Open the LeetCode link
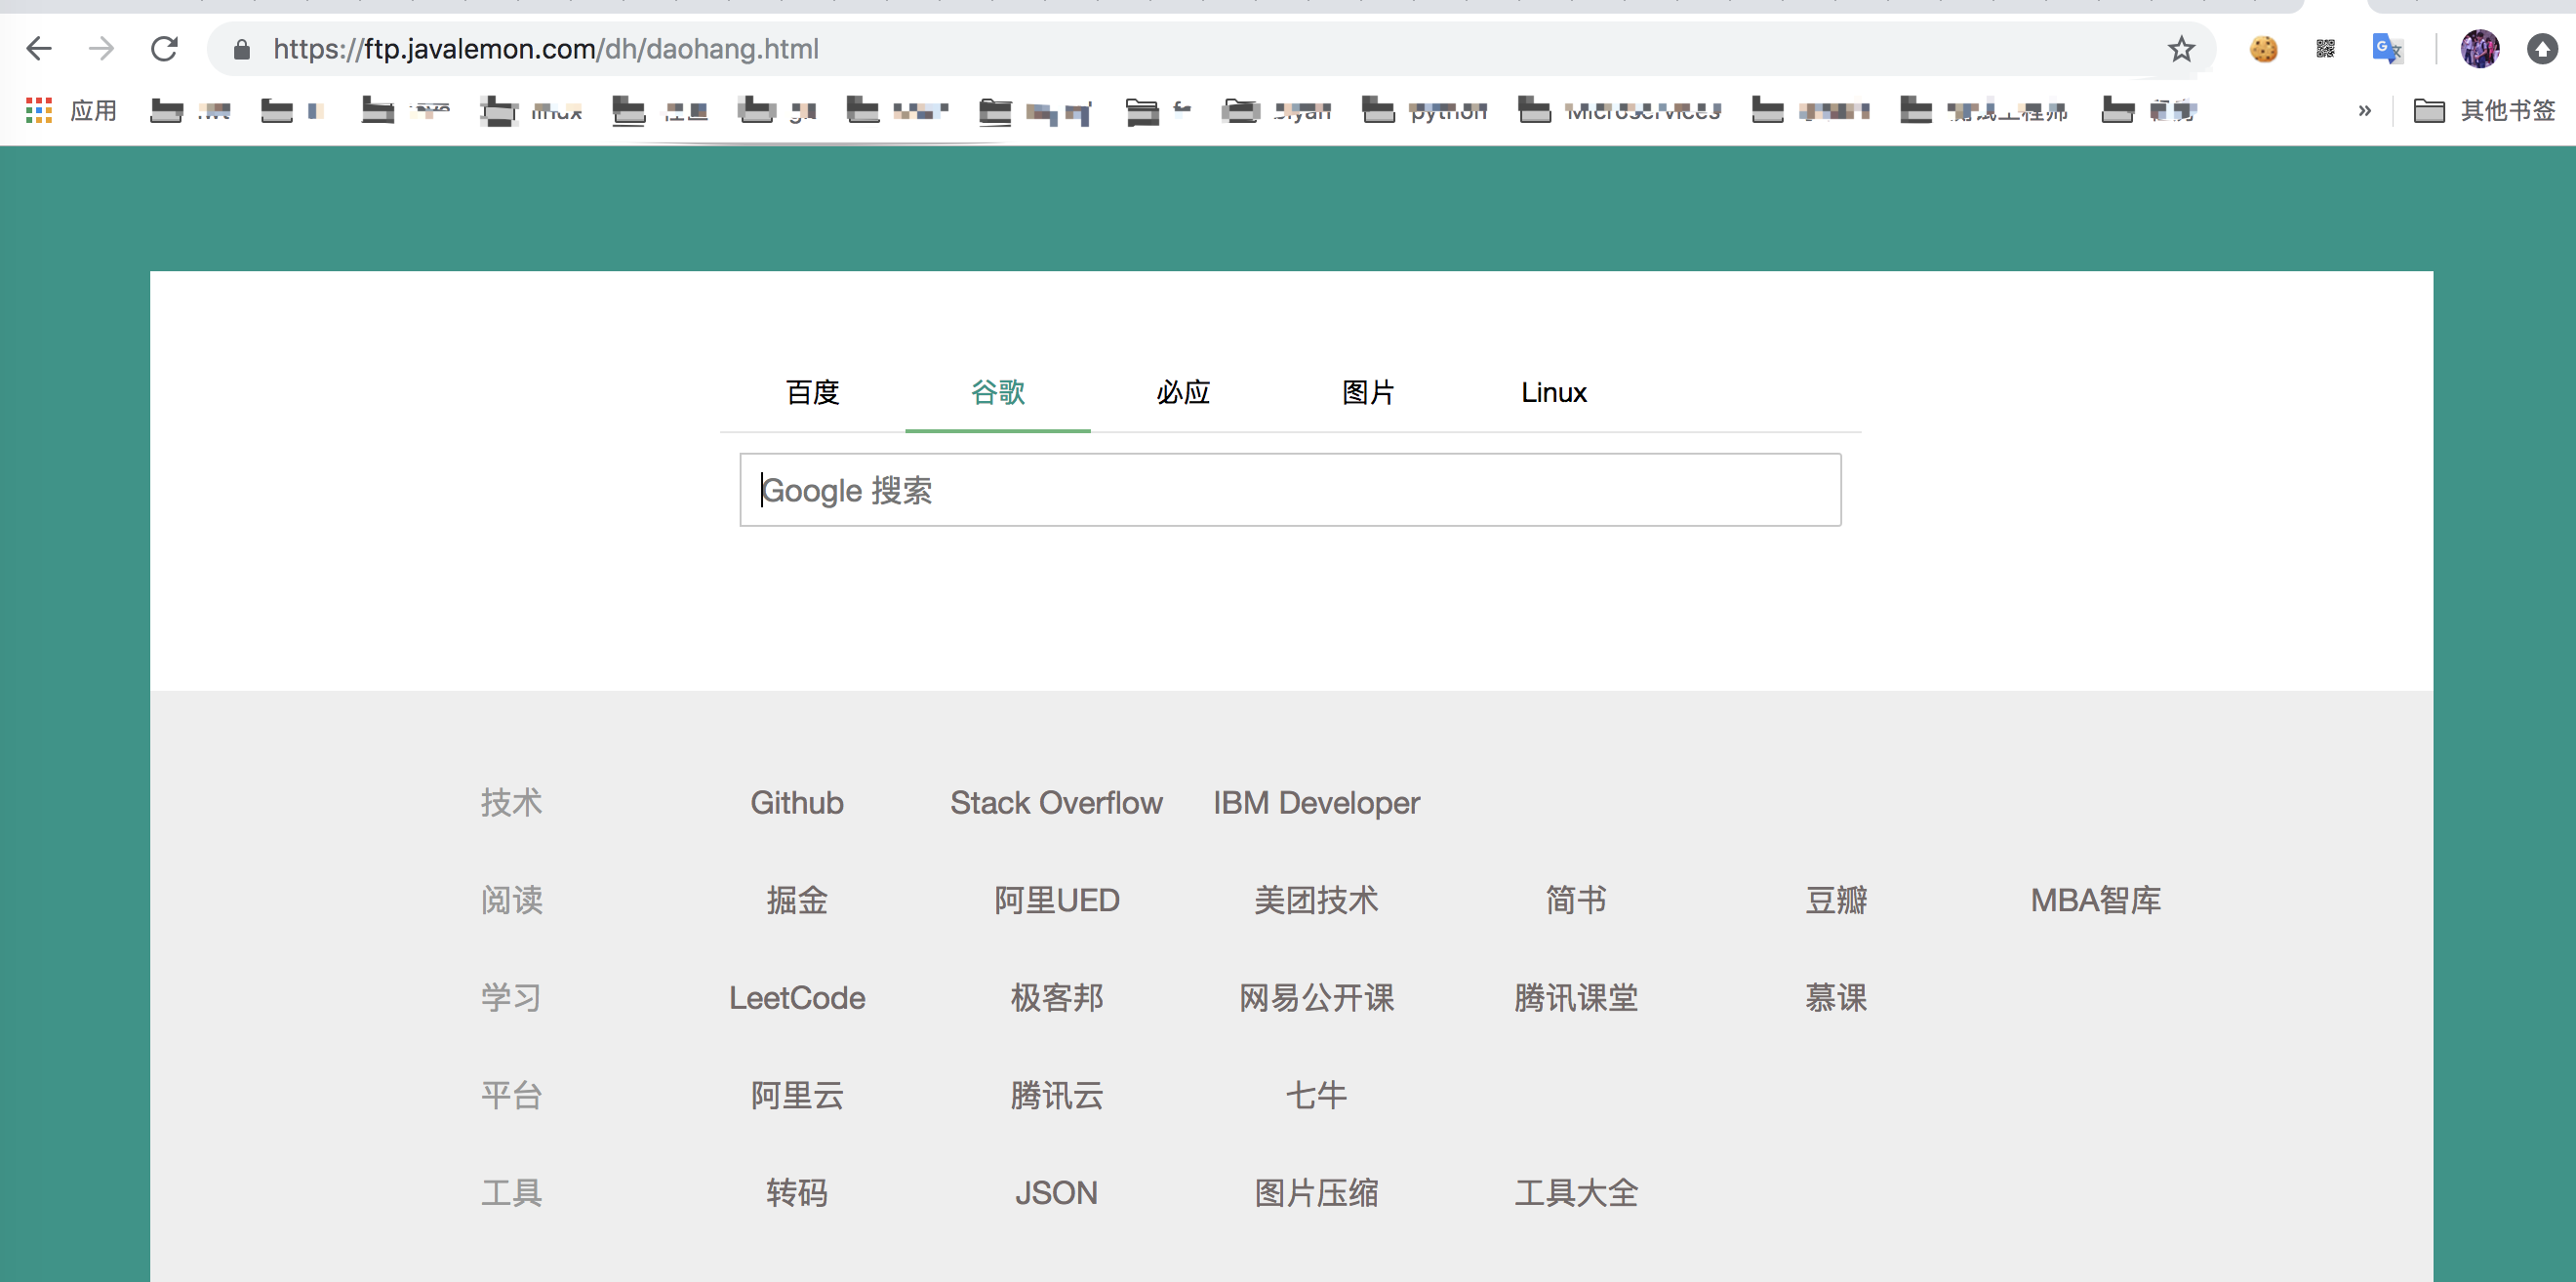Image resolution: width=2576 pixels, height=1282 pixels. 797,997
